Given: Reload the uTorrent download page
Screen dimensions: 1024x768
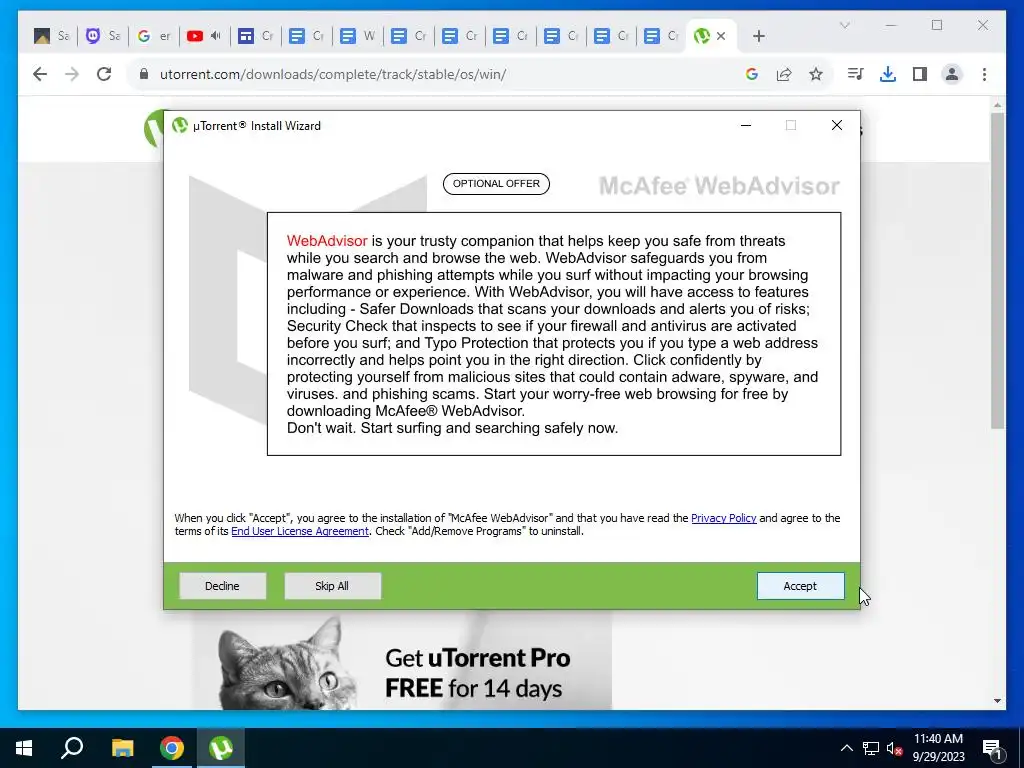Looking at the screenshot, I should tap(104, 74).
